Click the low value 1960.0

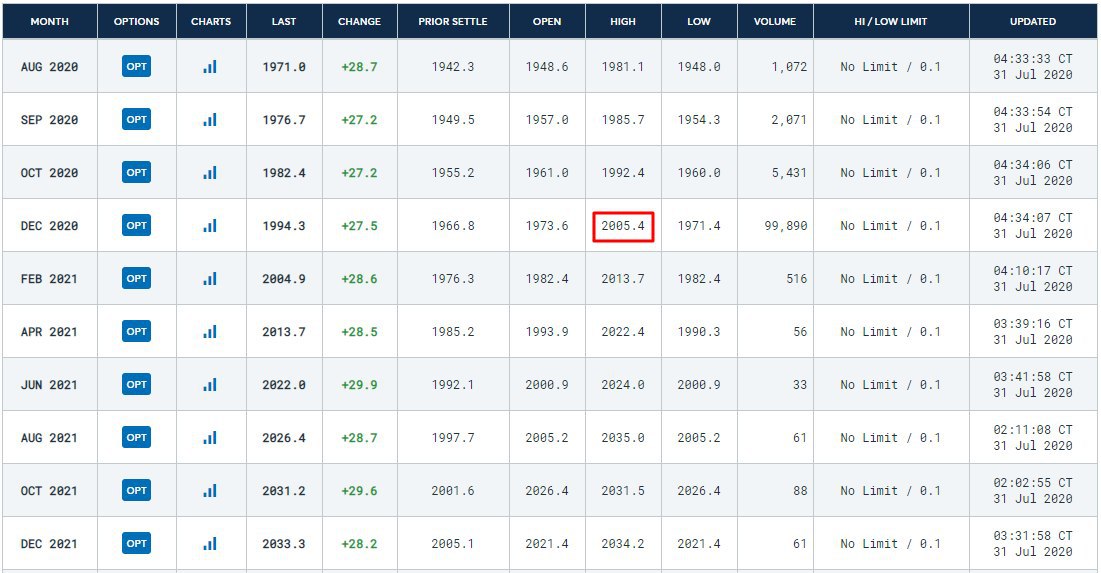(699, 173)
